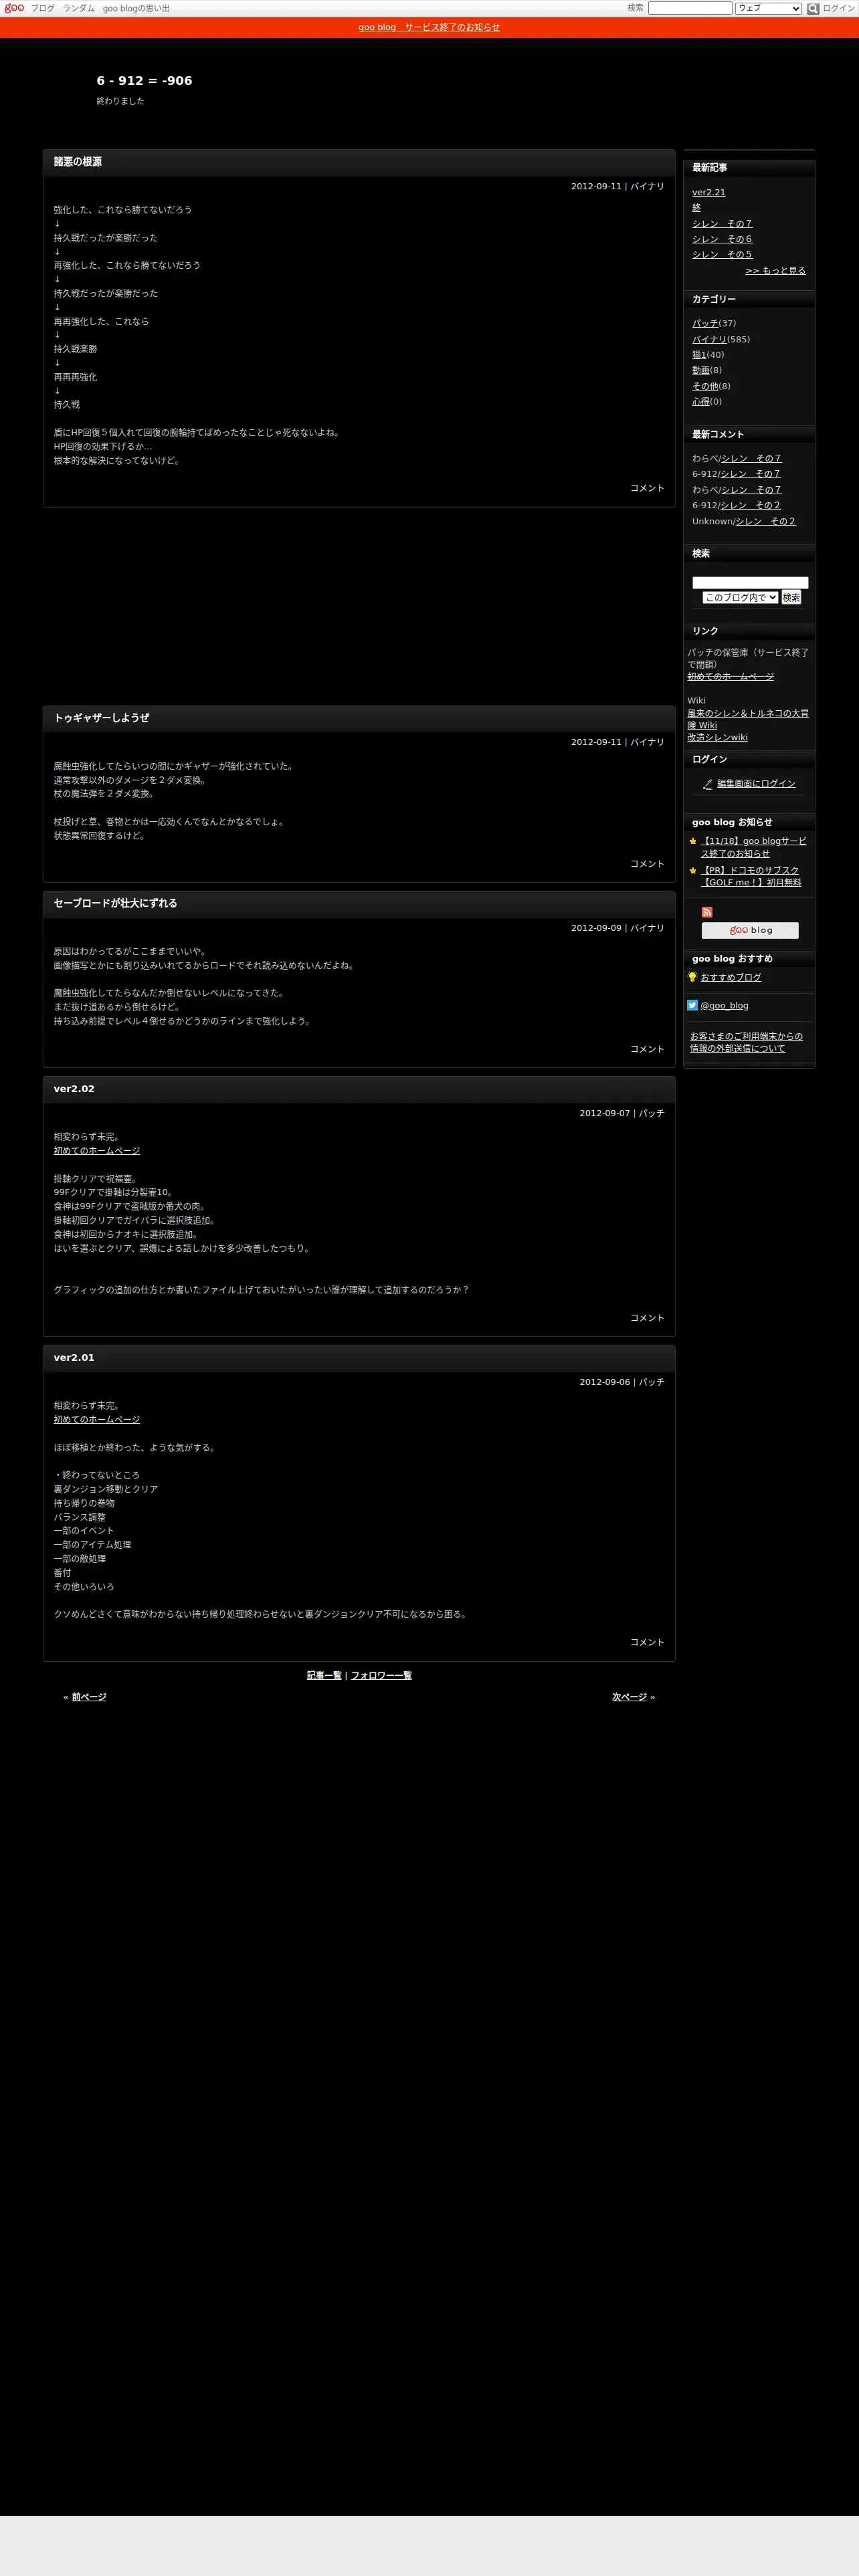Open the お客さまのご利用端末からの情報の外部送信について link
This screenshot has width=859, height=2576.
747,1042
